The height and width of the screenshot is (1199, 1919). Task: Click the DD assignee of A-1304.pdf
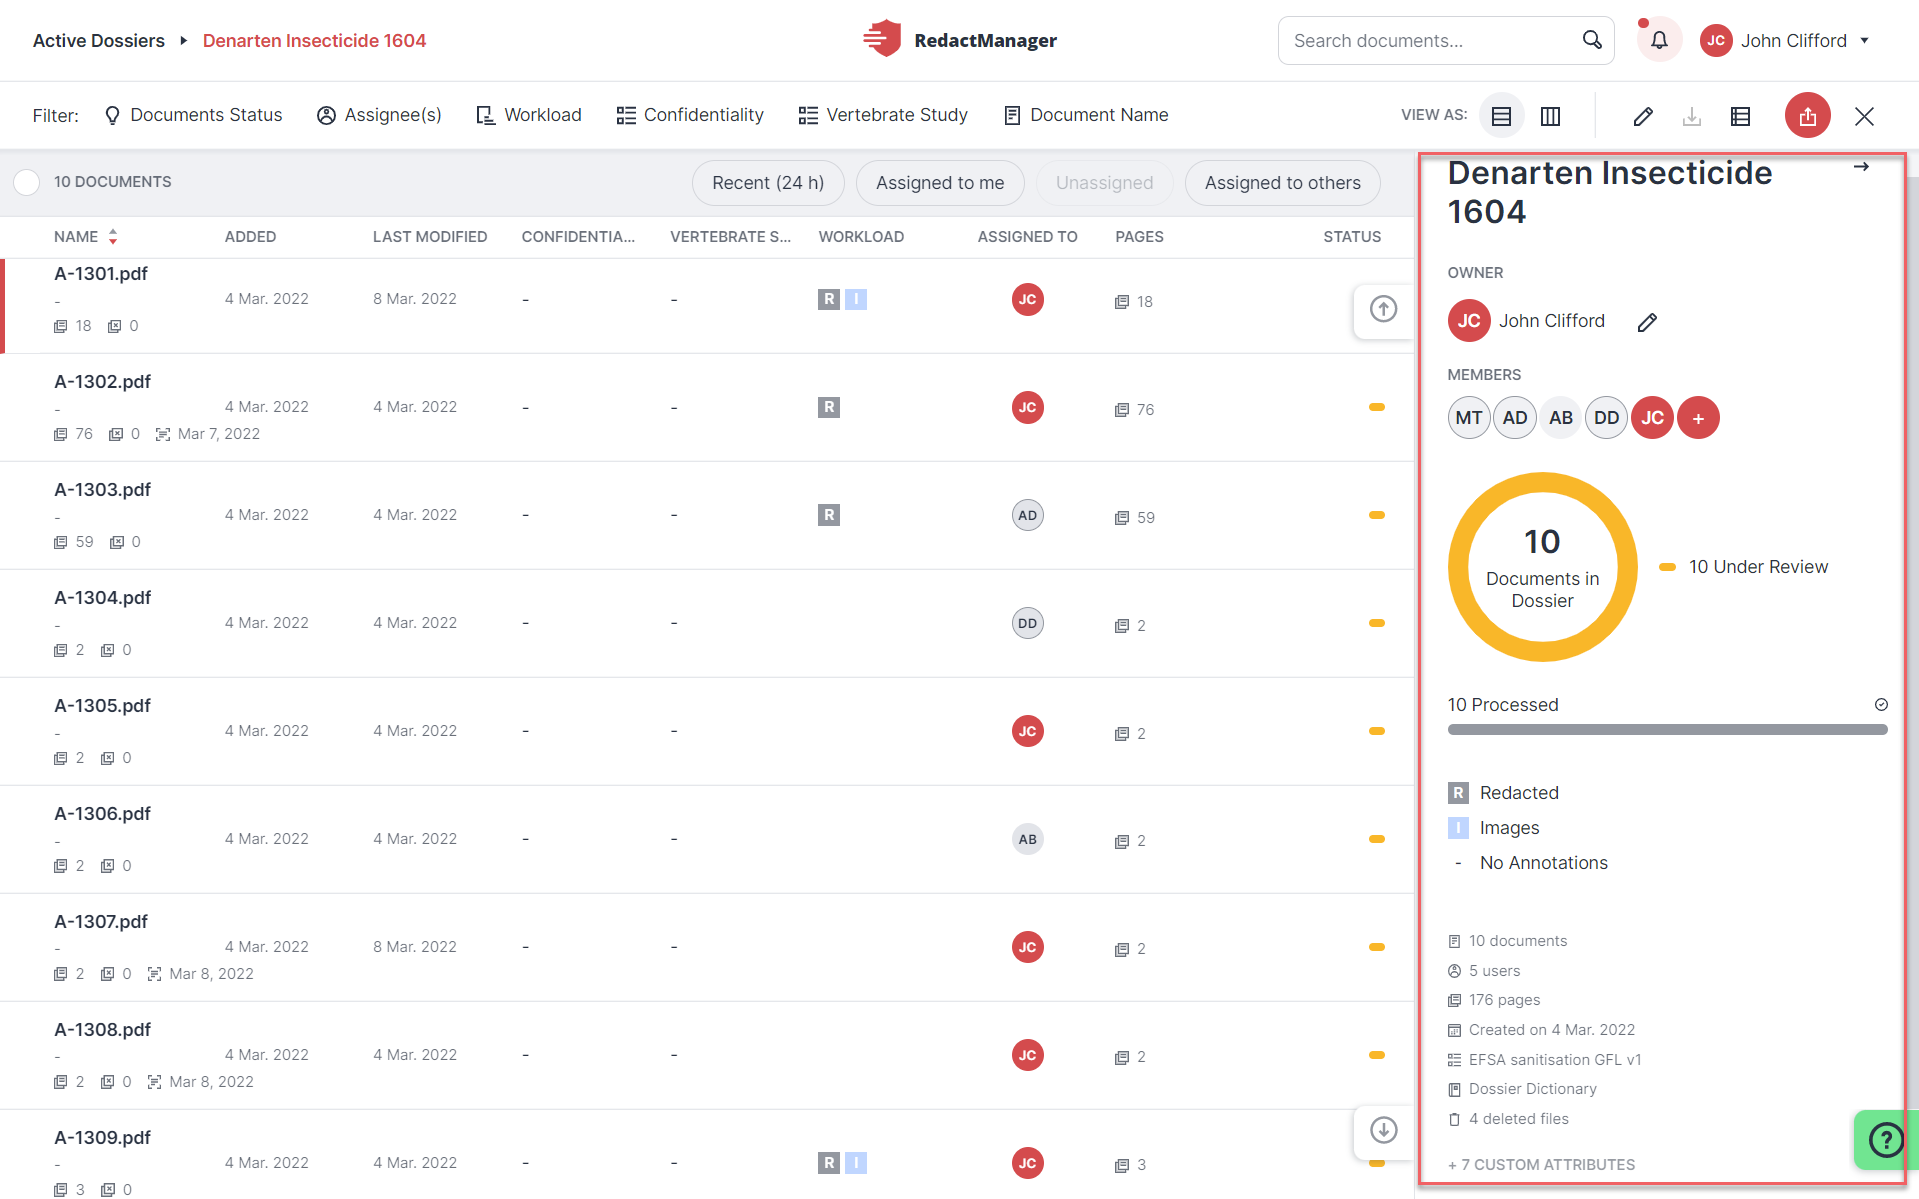coord(1028,623)
